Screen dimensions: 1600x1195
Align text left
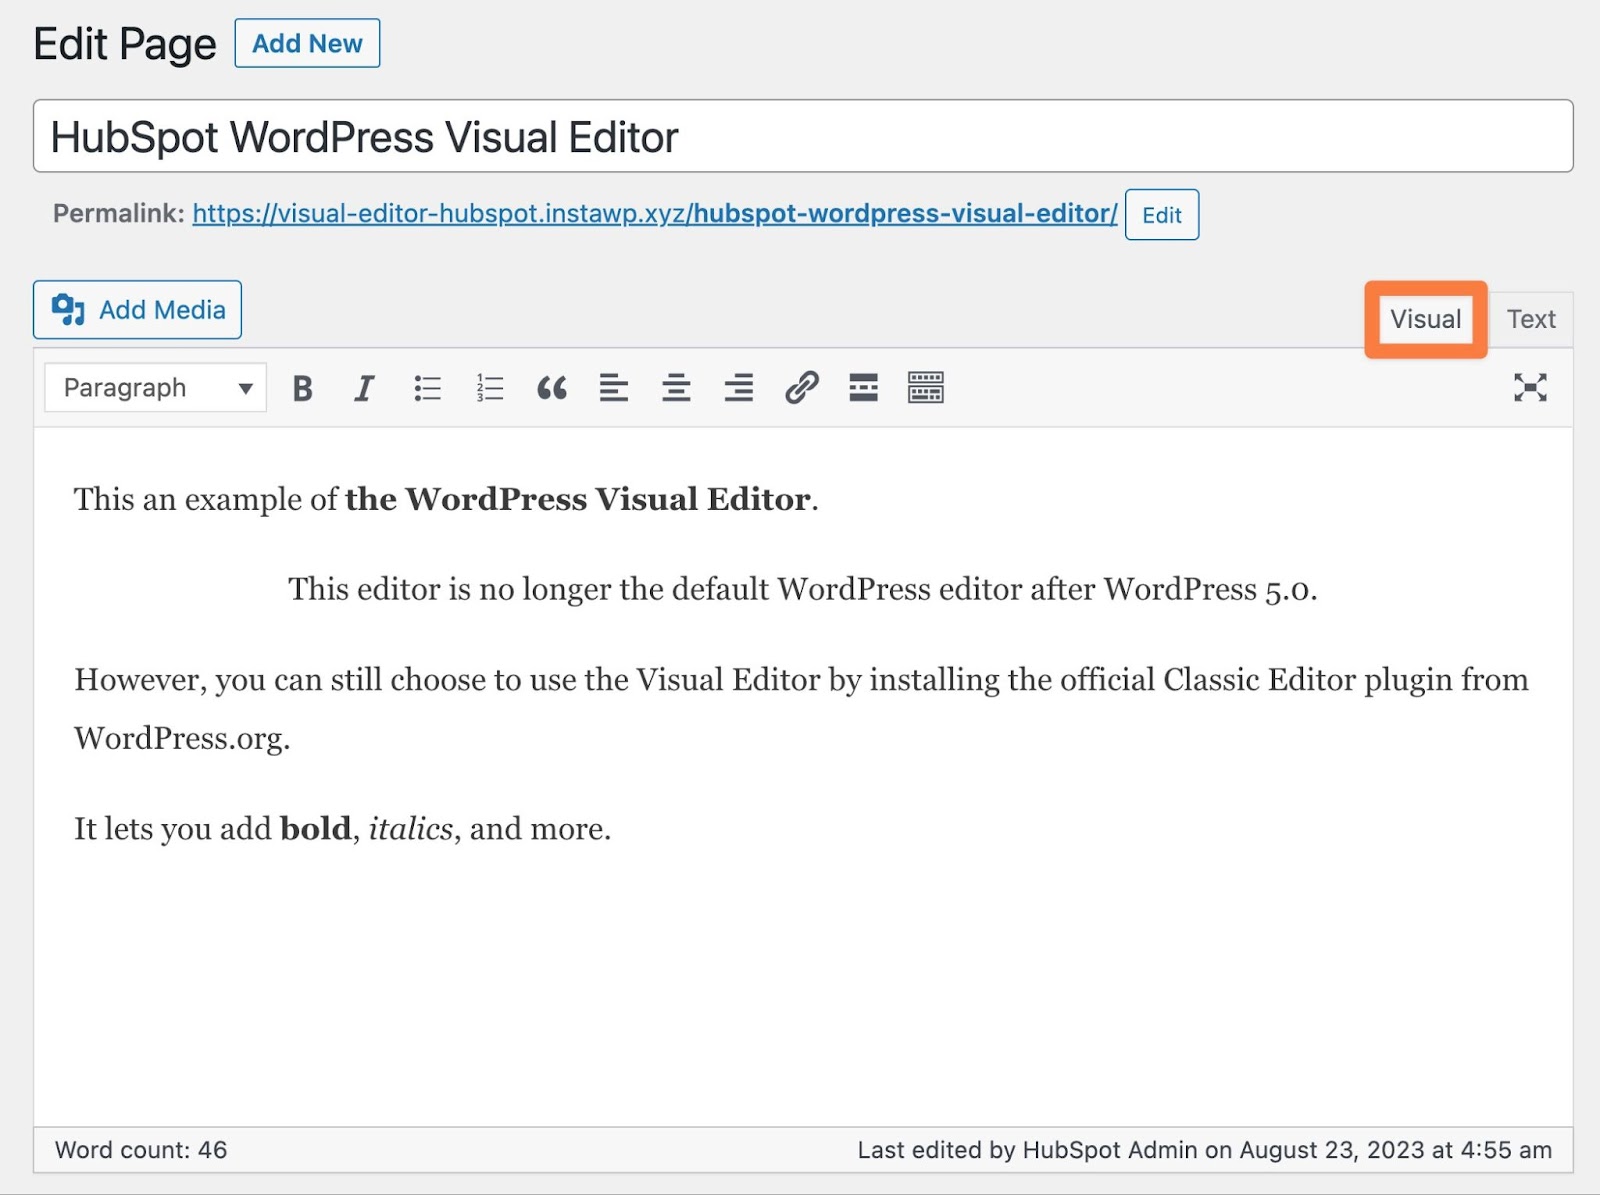[x=614, y=388]
